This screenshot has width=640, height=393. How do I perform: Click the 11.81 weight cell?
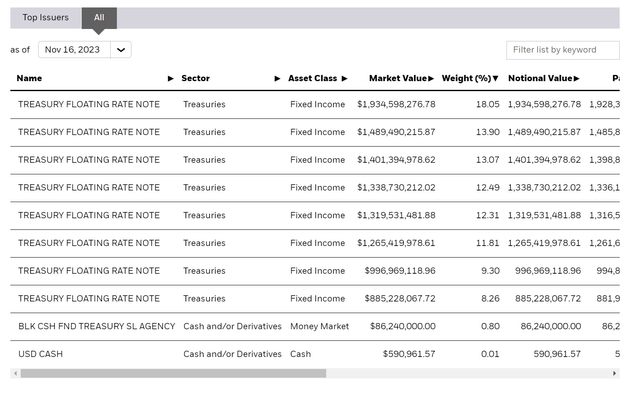click(x=488, y=243)
